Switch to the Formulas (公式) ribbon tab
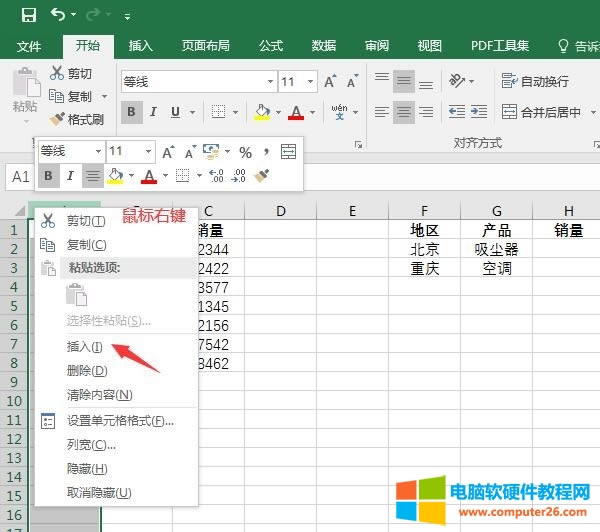Viewport: 600px width, 532px height. 270,46
